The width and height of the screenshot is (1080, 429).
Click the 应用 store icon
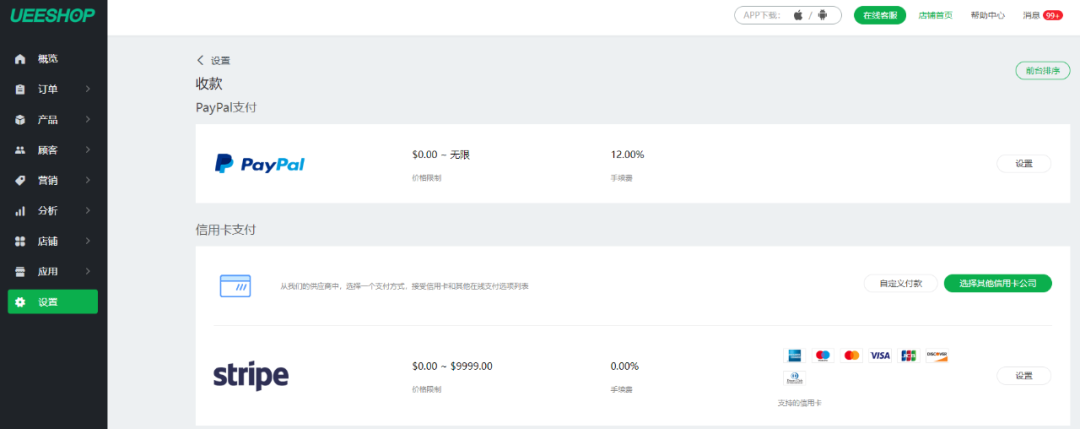point(20,271)
